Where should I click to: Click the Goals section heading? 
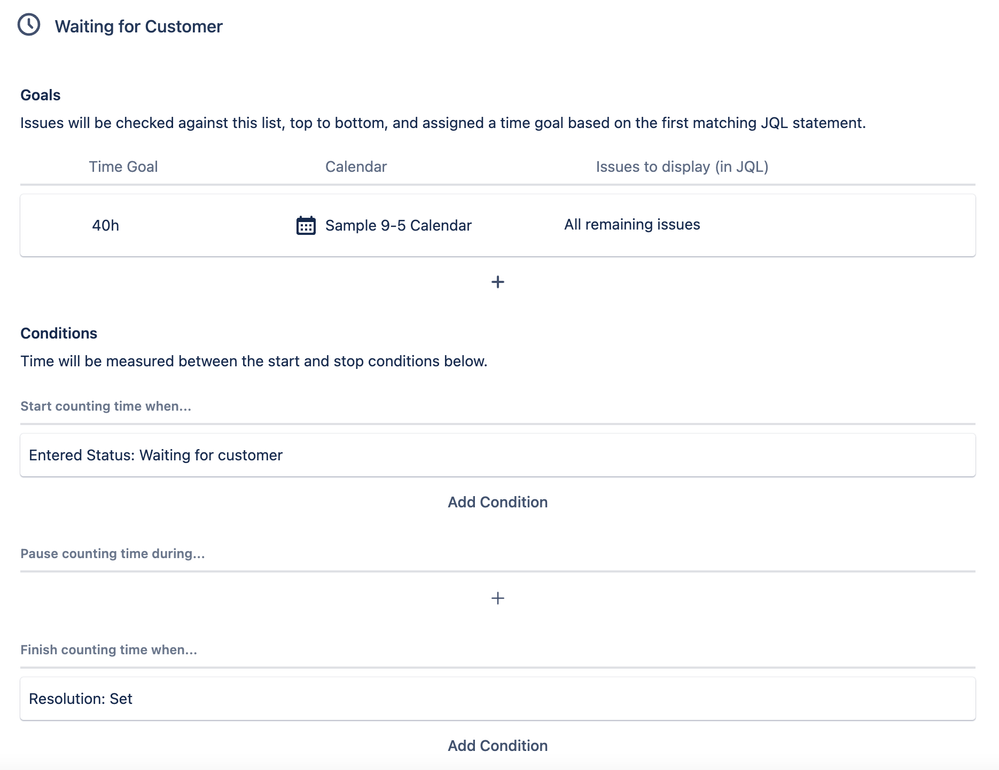pyautogui.click(x=40, y=95)
